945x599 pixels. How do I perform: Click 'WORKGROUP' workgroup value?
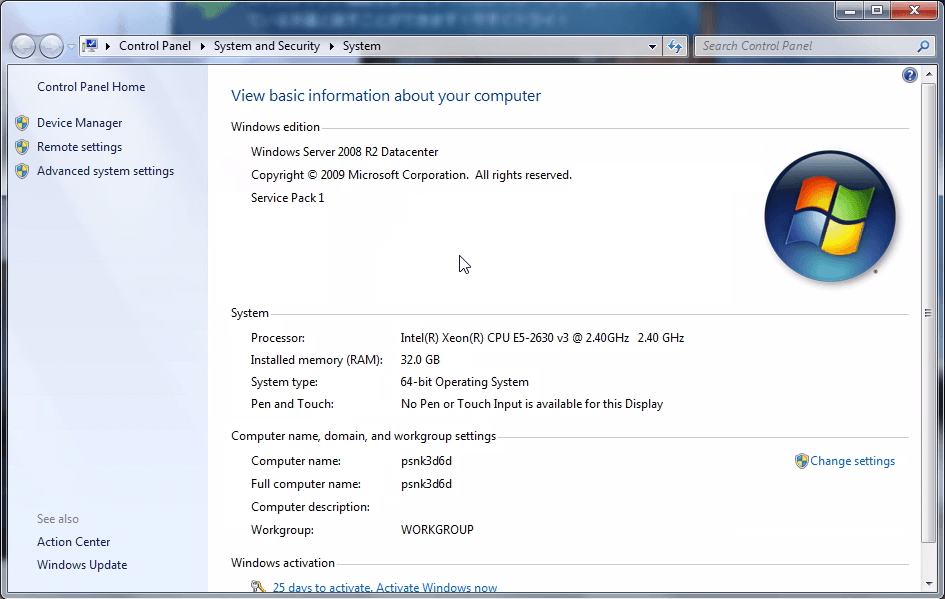(437, 530)
